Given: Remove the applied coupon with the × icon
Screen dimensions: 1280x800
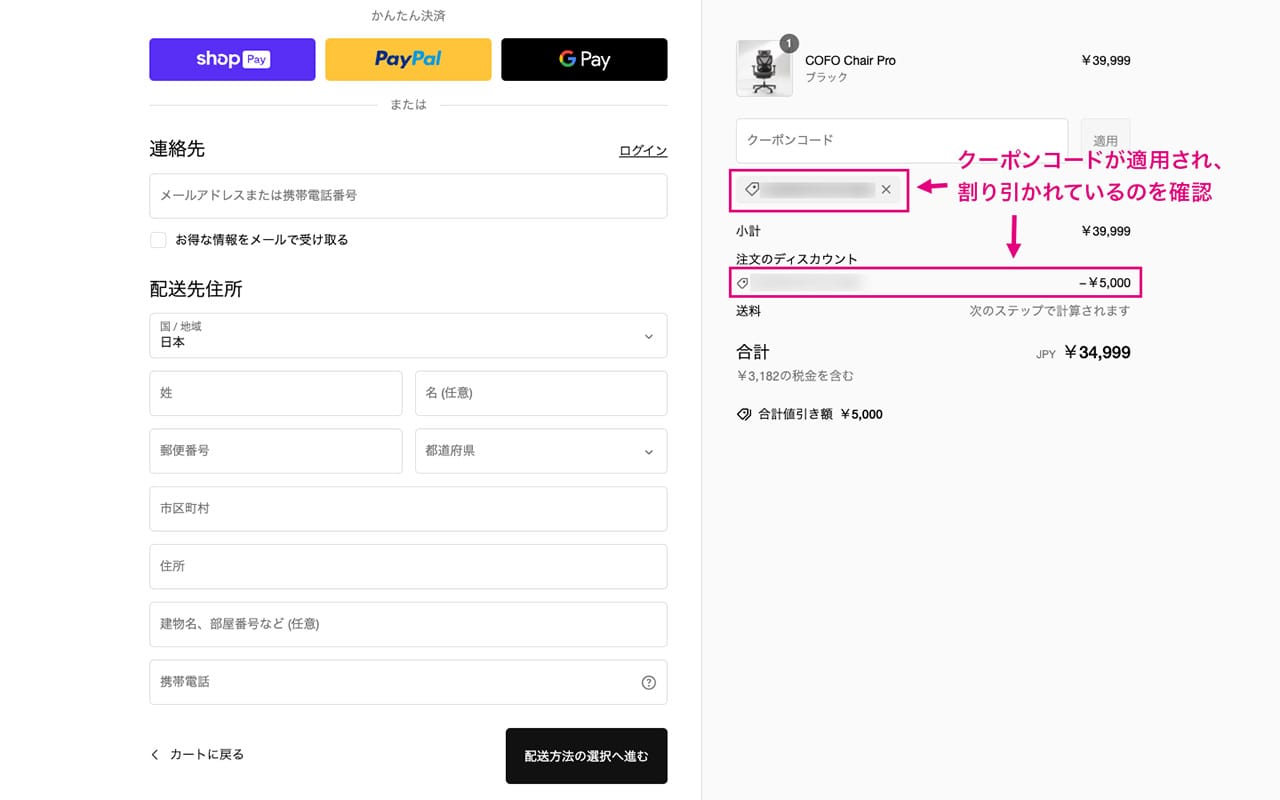Looking at the screenshot, I should [x=885, y=189].
